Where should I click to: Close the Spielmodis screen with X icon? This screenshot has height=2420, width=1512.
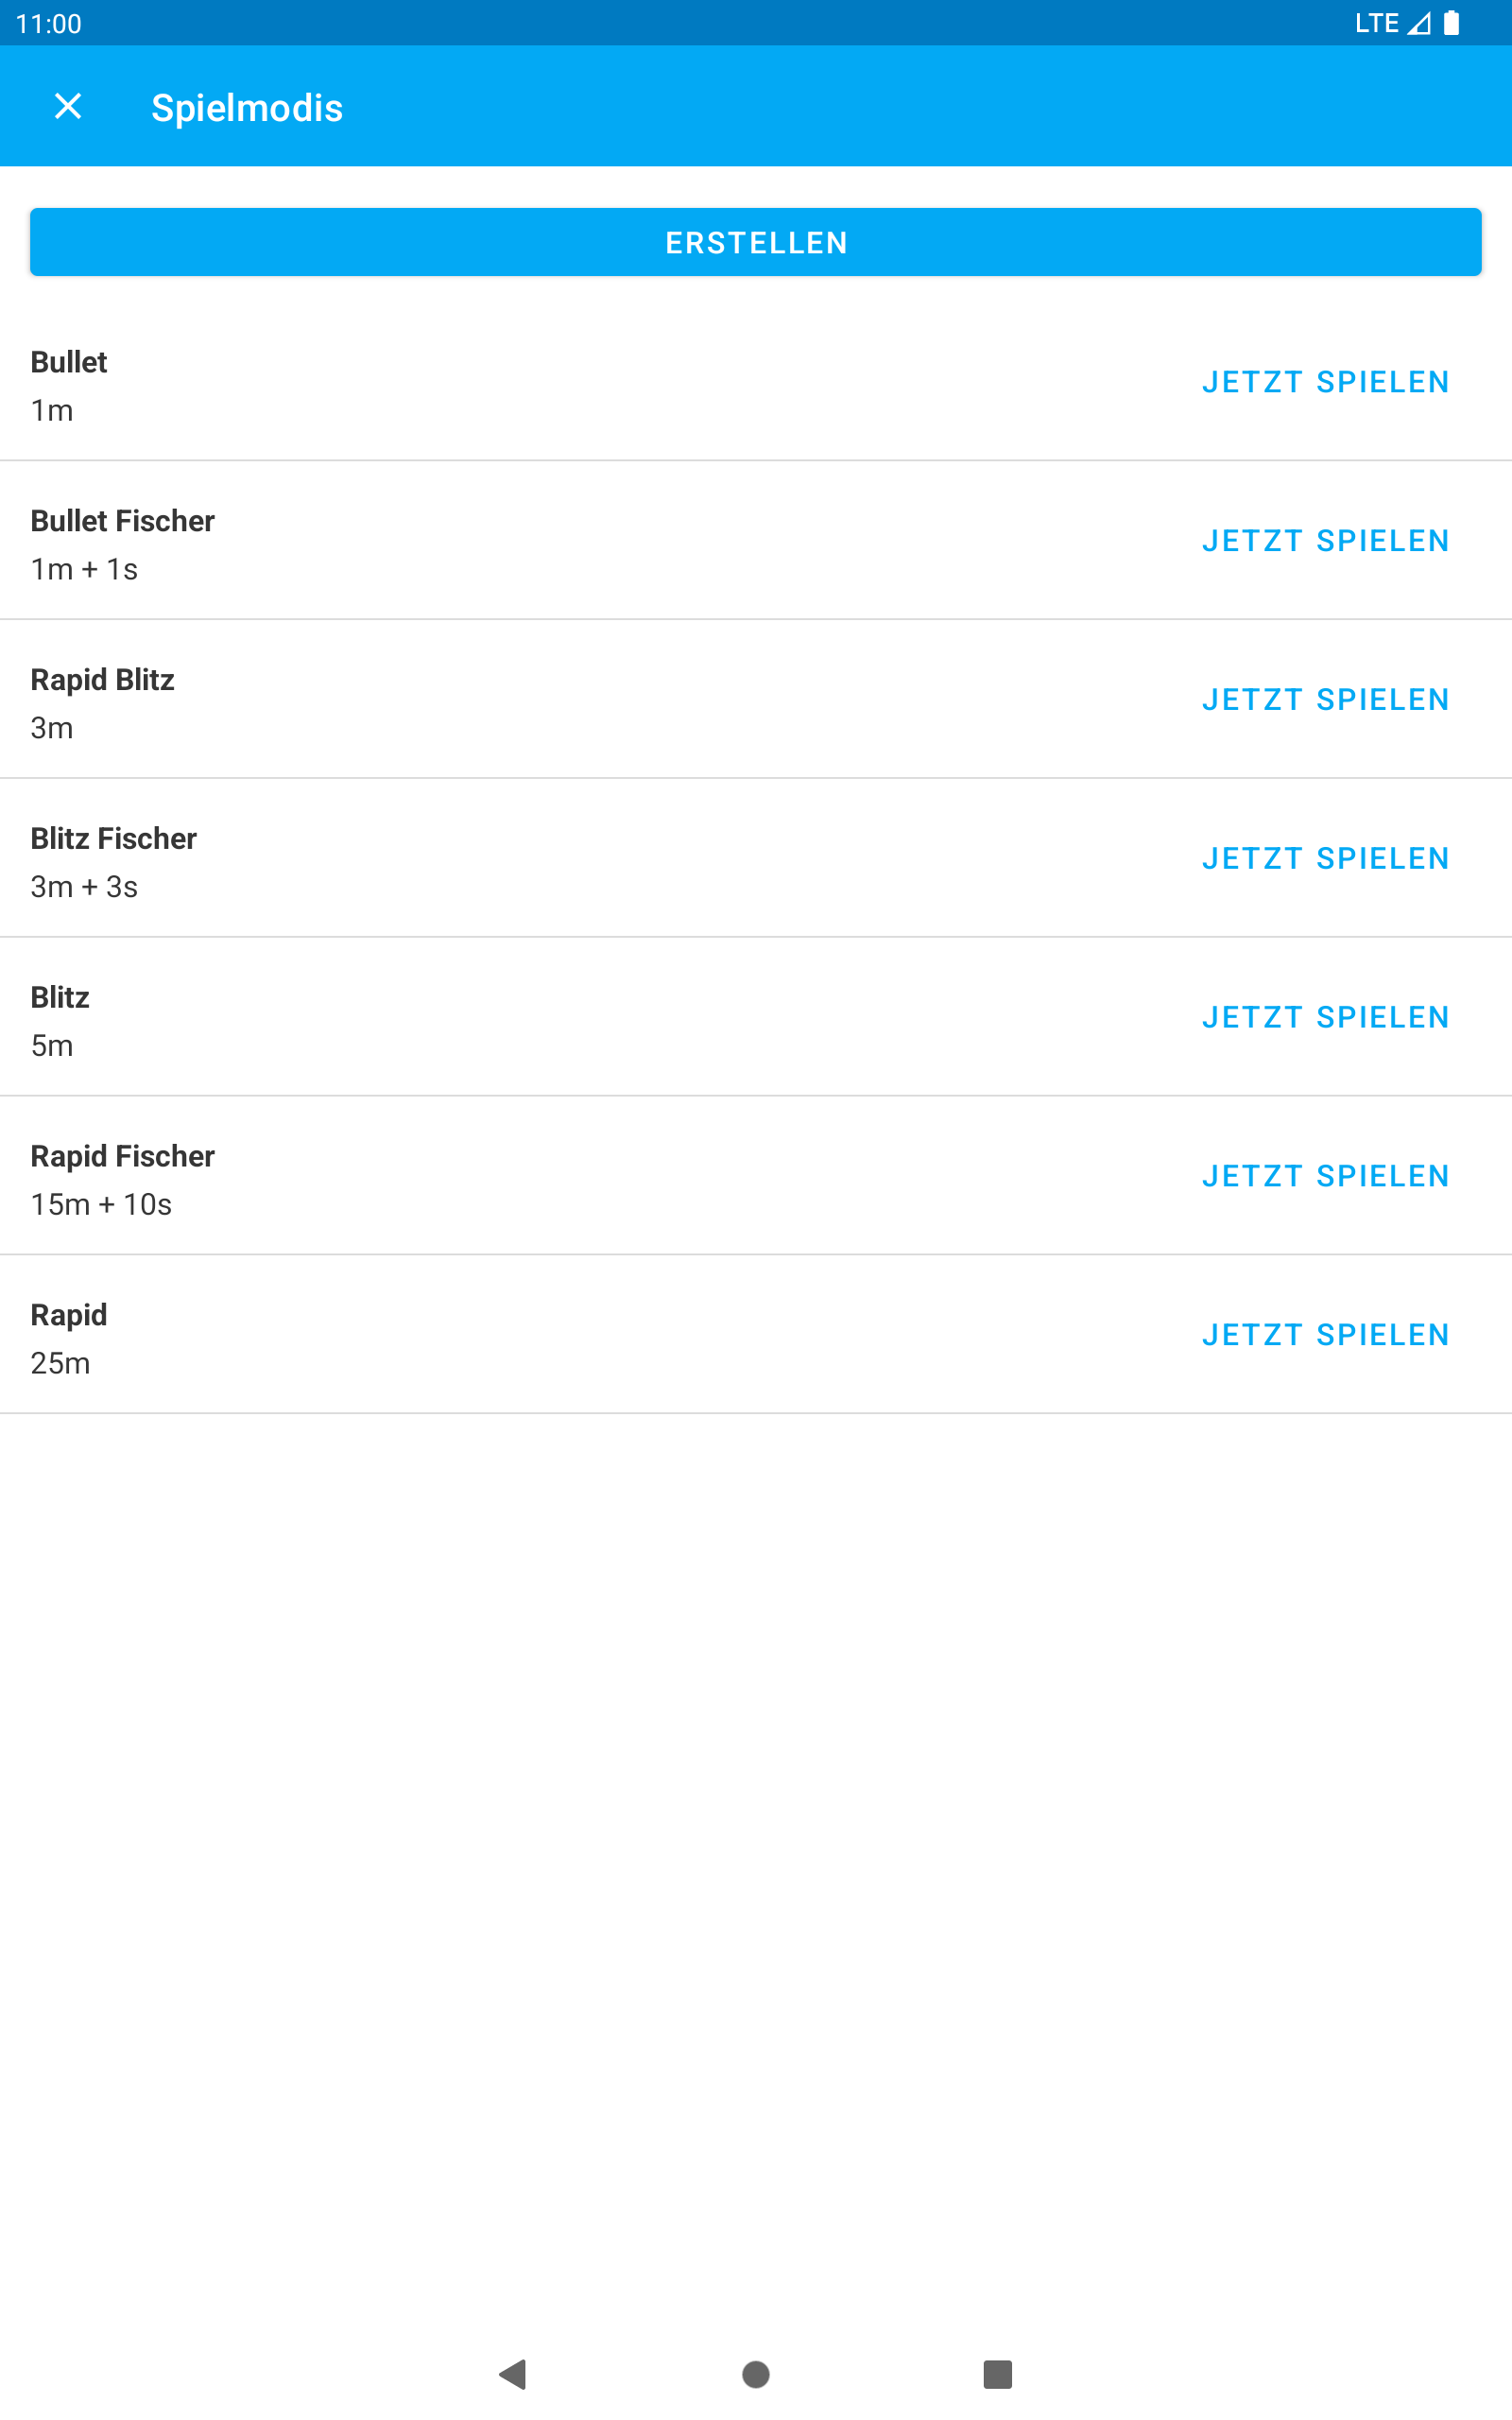(68, 106)
